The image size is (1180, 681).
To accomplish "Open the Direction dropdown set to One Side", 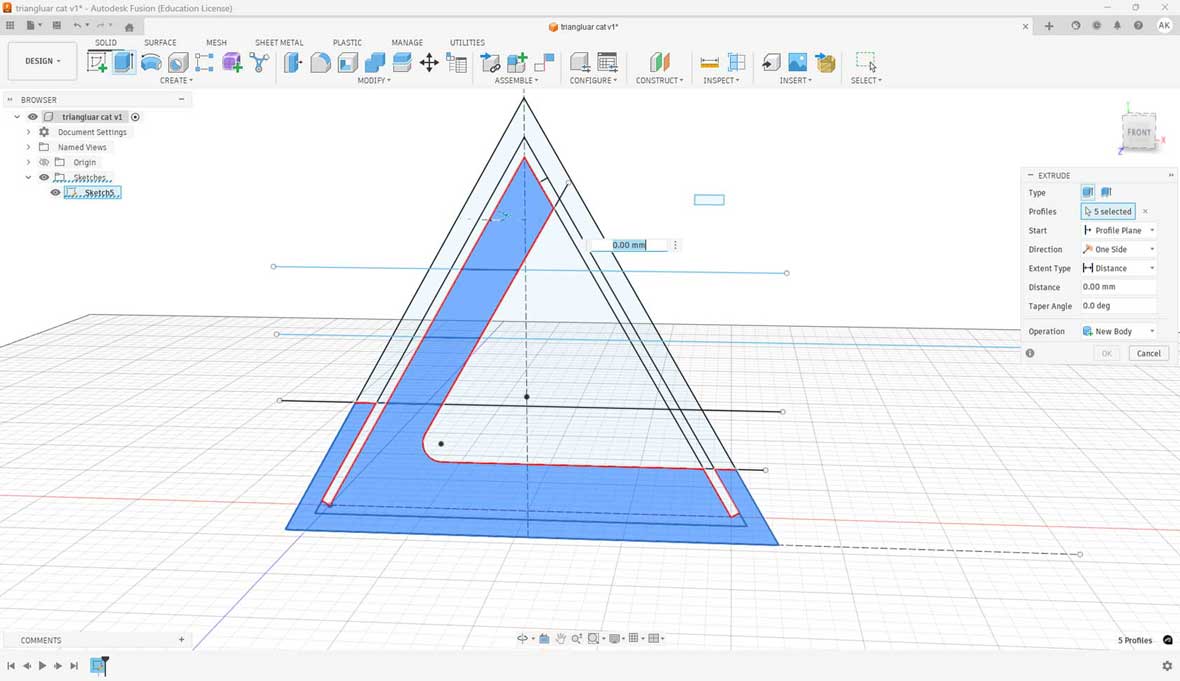I will point(1117,249).
